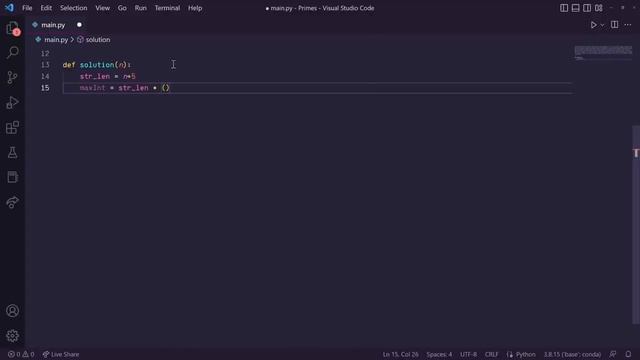This screenshot has width=640, height=360.
Task: Click line number 12 in gutter
Action: [x=45, y=53]
